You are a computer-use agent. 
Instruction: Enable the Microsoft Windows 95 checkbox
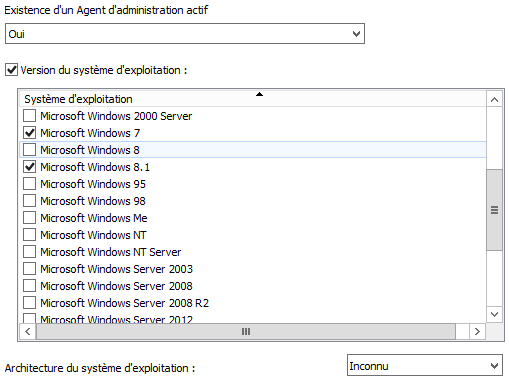point(29,184)
